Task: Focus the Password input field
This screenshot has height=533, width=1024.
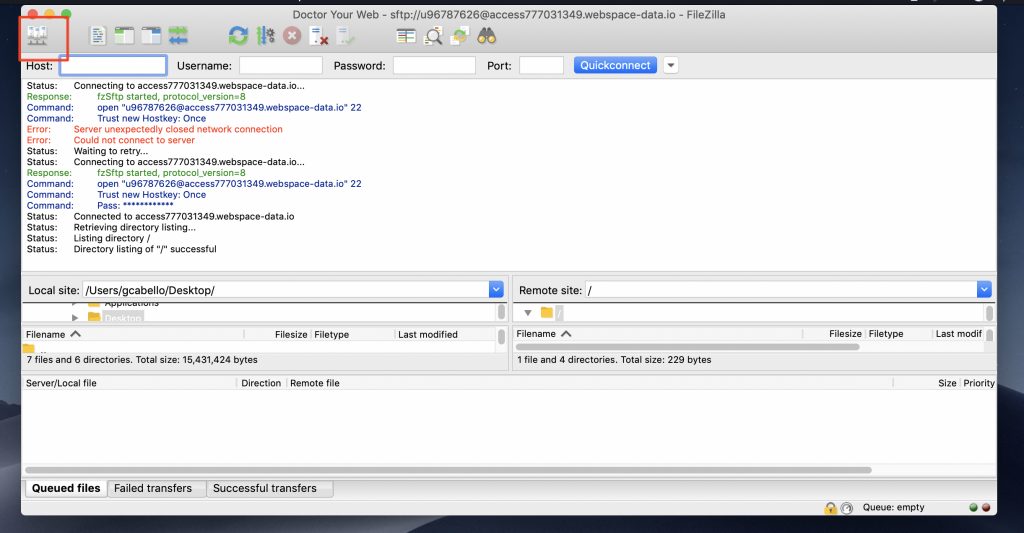Action: [434, 65]
